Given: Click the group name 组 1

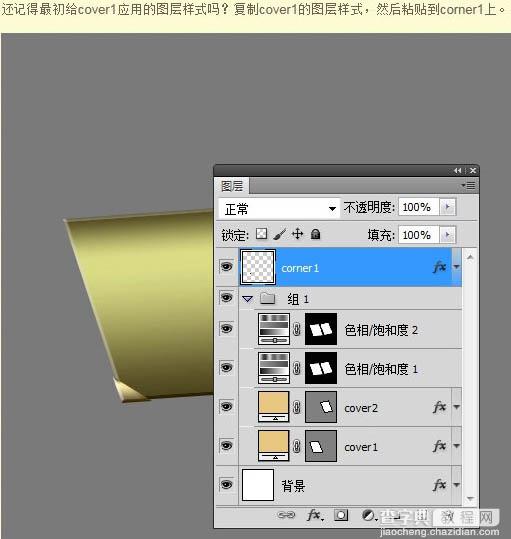Looking at the screenshot, I should click(298, 299).
